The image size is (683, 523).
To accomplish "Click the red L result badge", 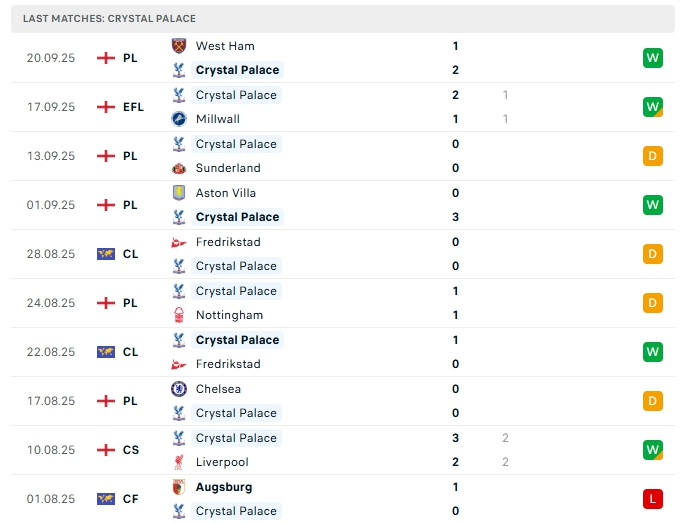I will (653, 499).
